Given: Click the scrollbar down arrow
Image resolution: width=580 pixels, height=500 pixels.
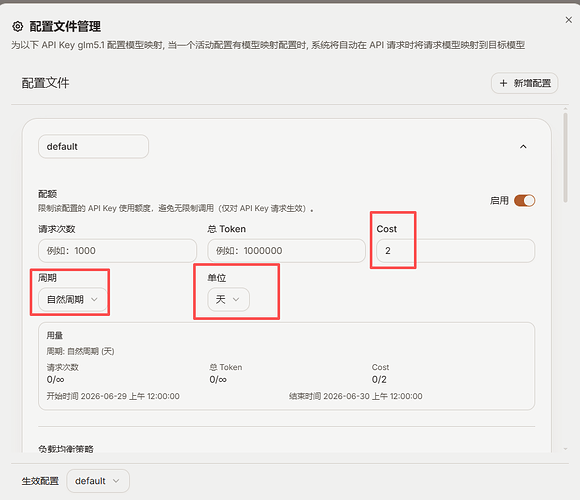Looking at the screenshot, I should pos(565,449).
